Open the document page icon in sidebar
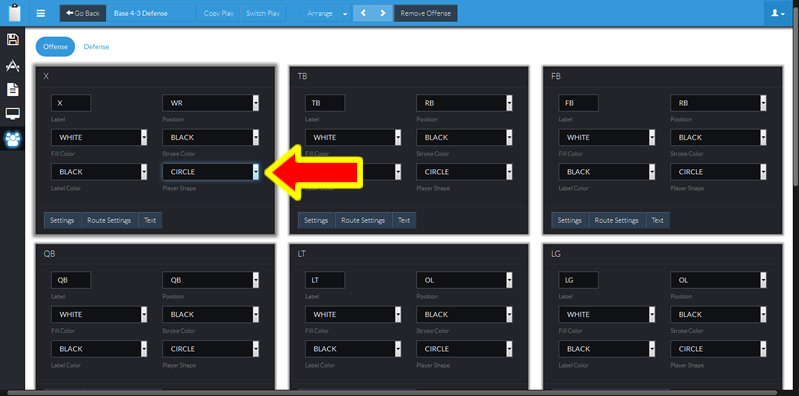799x396 pixels. coord(12,90)
